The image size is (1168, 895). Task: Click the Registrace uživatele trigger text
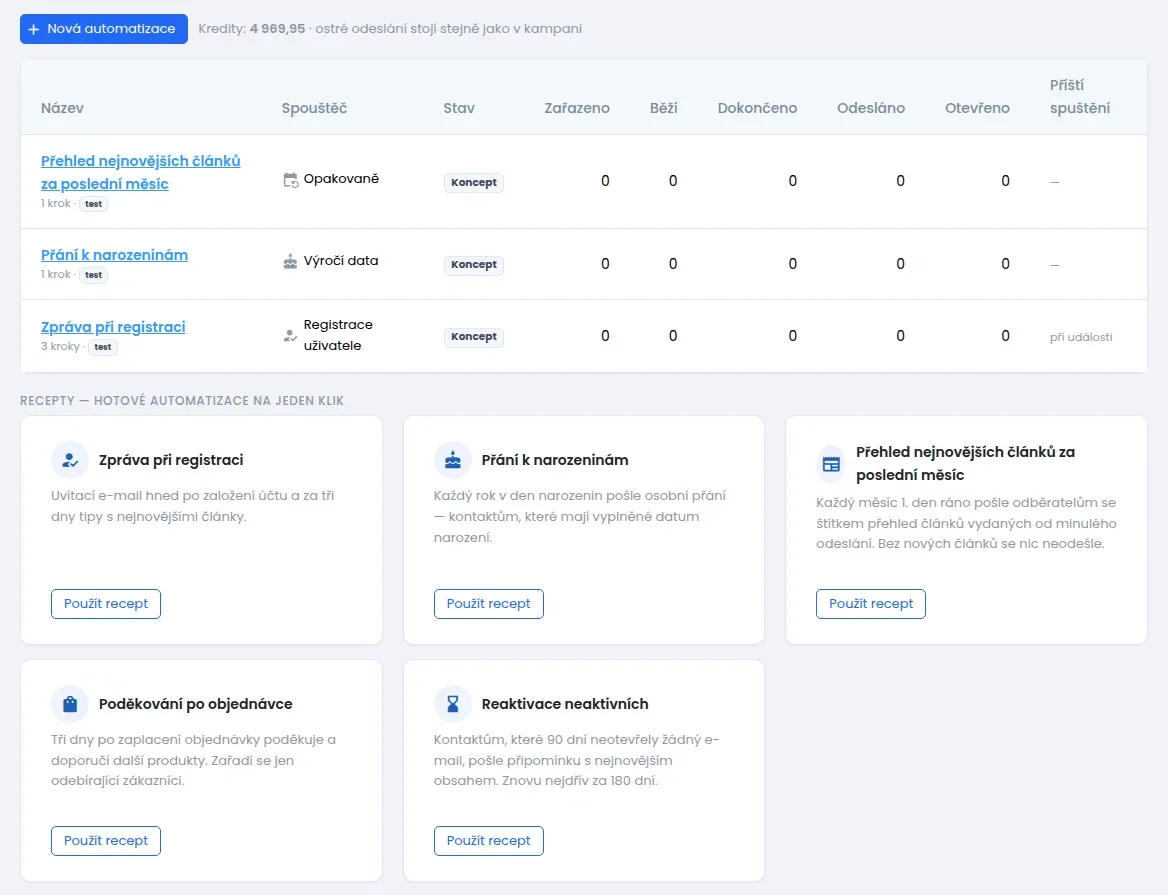pyautogui.click(x=338, y=335)
